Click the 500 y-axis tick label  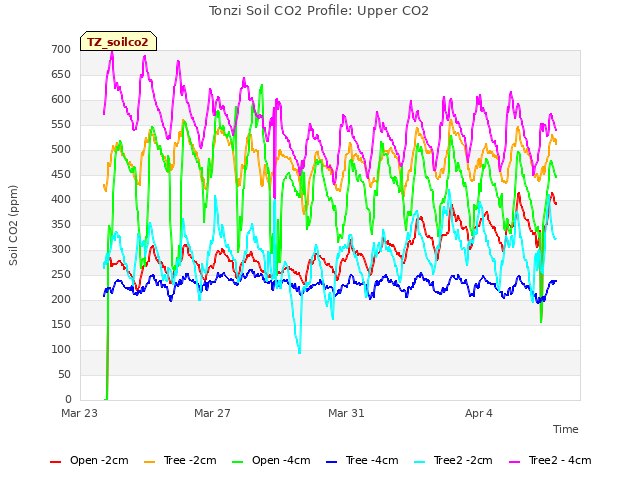click(x=61, y=149)
